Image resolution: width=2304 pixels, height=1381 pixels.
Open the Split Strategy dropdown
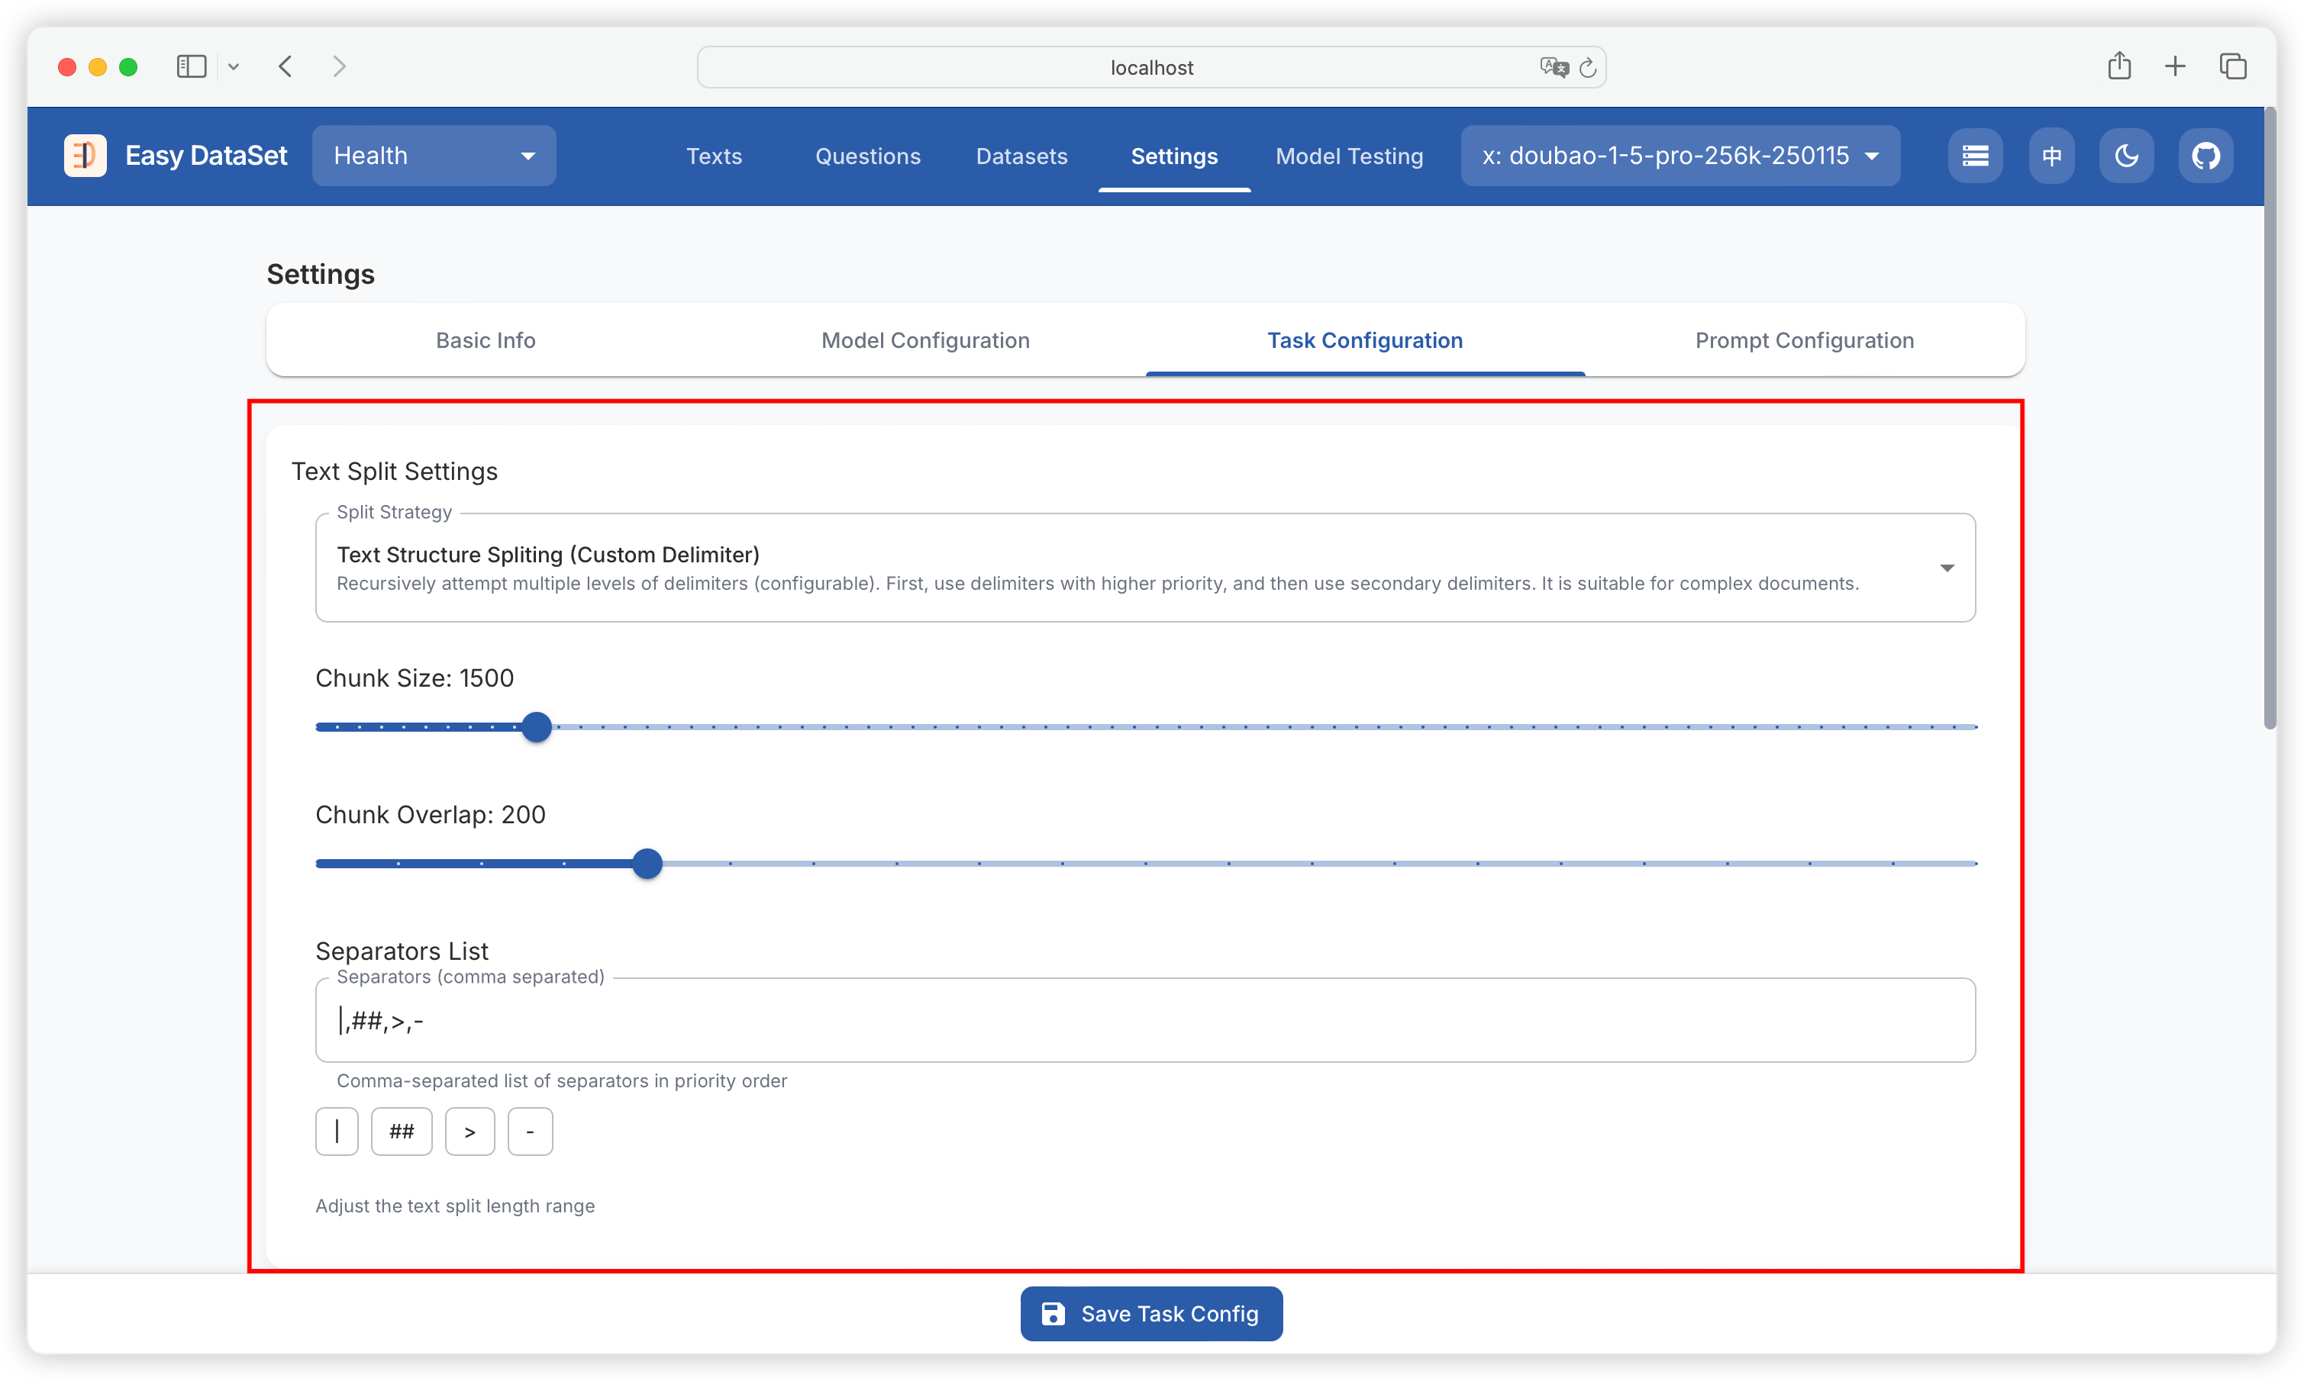click(x=1145, y=568)
